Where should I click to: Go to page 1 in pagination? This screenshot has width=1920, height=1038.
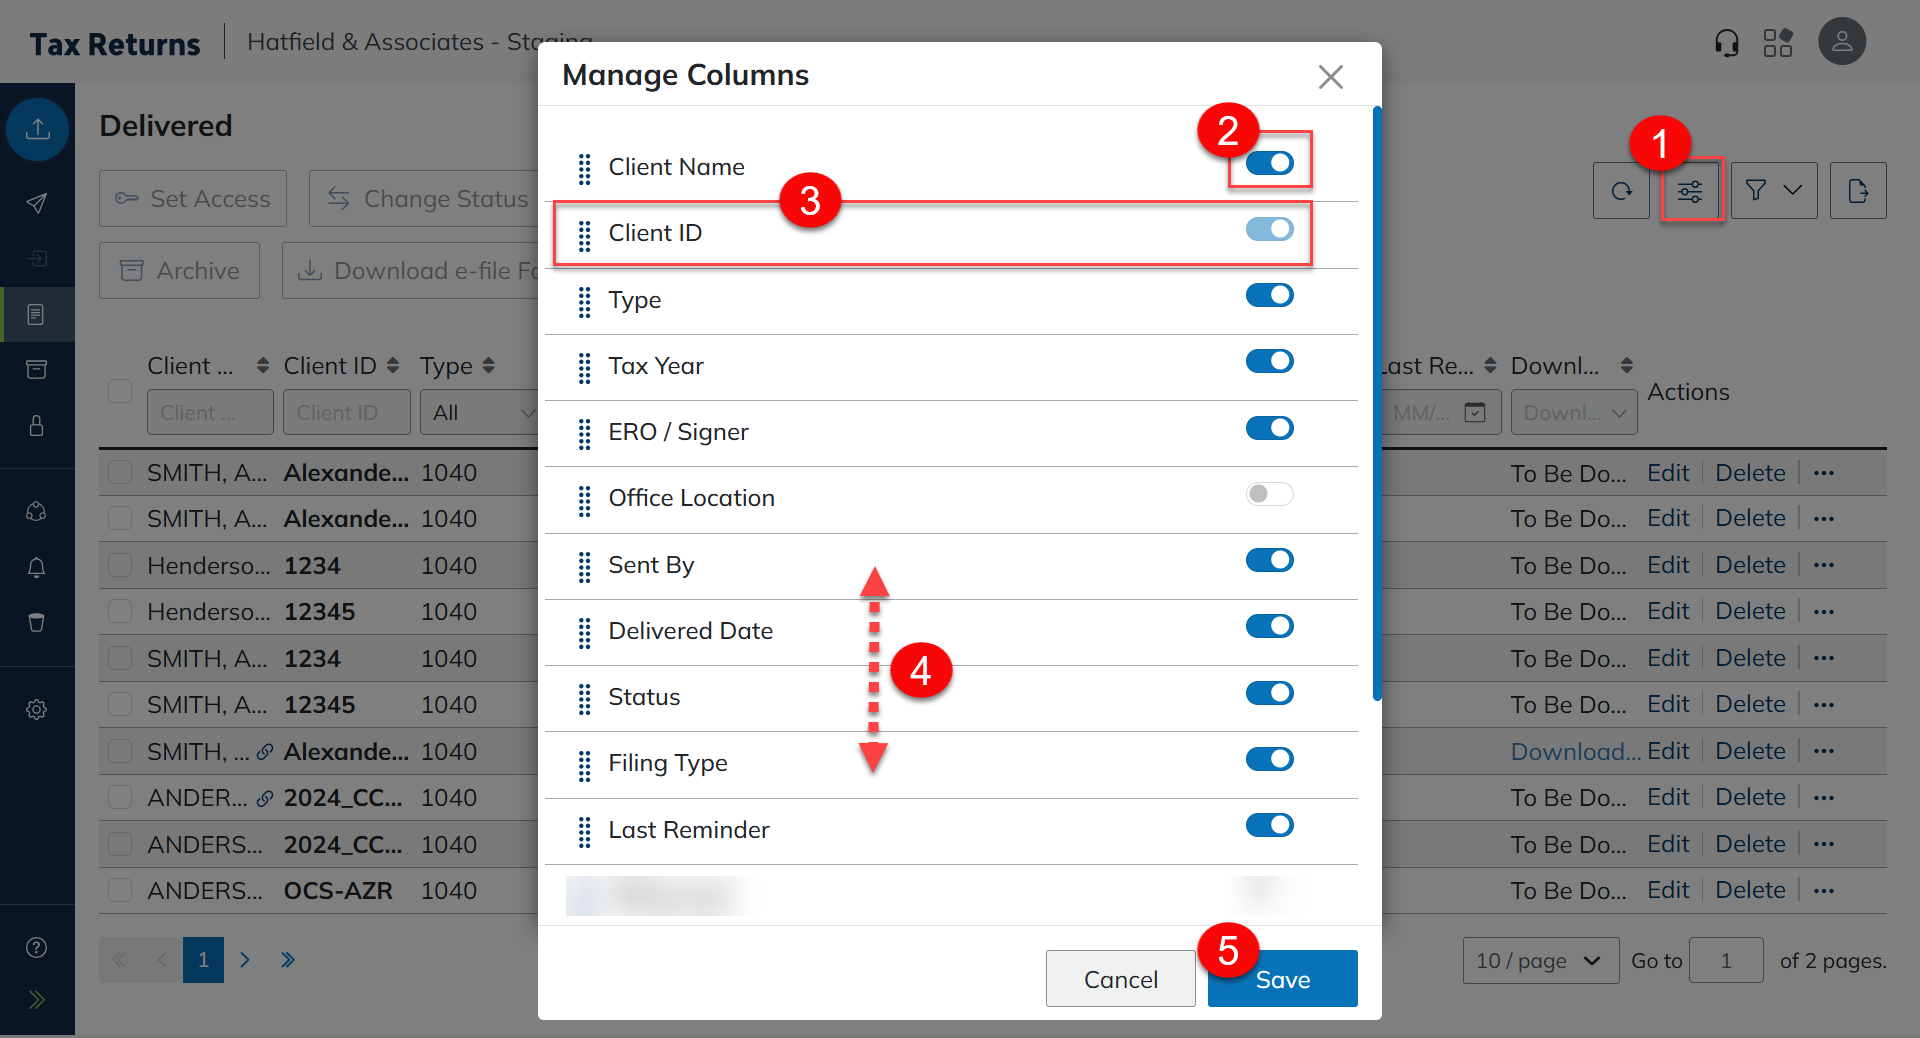click(x=203, y=960)
